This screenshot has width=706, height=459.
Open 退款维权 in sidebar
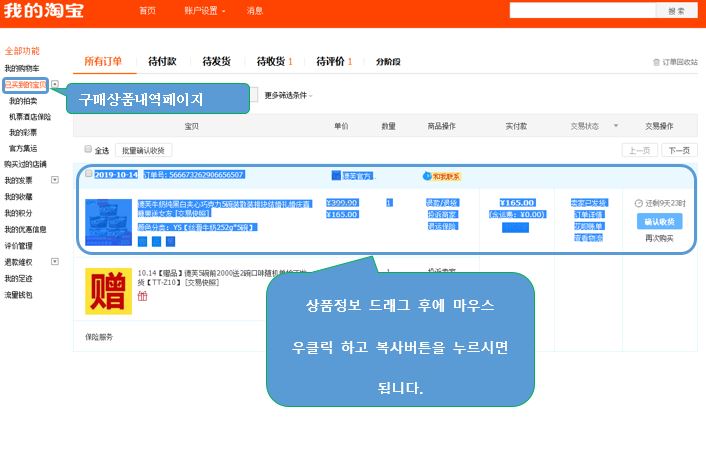tap(18, 262)
